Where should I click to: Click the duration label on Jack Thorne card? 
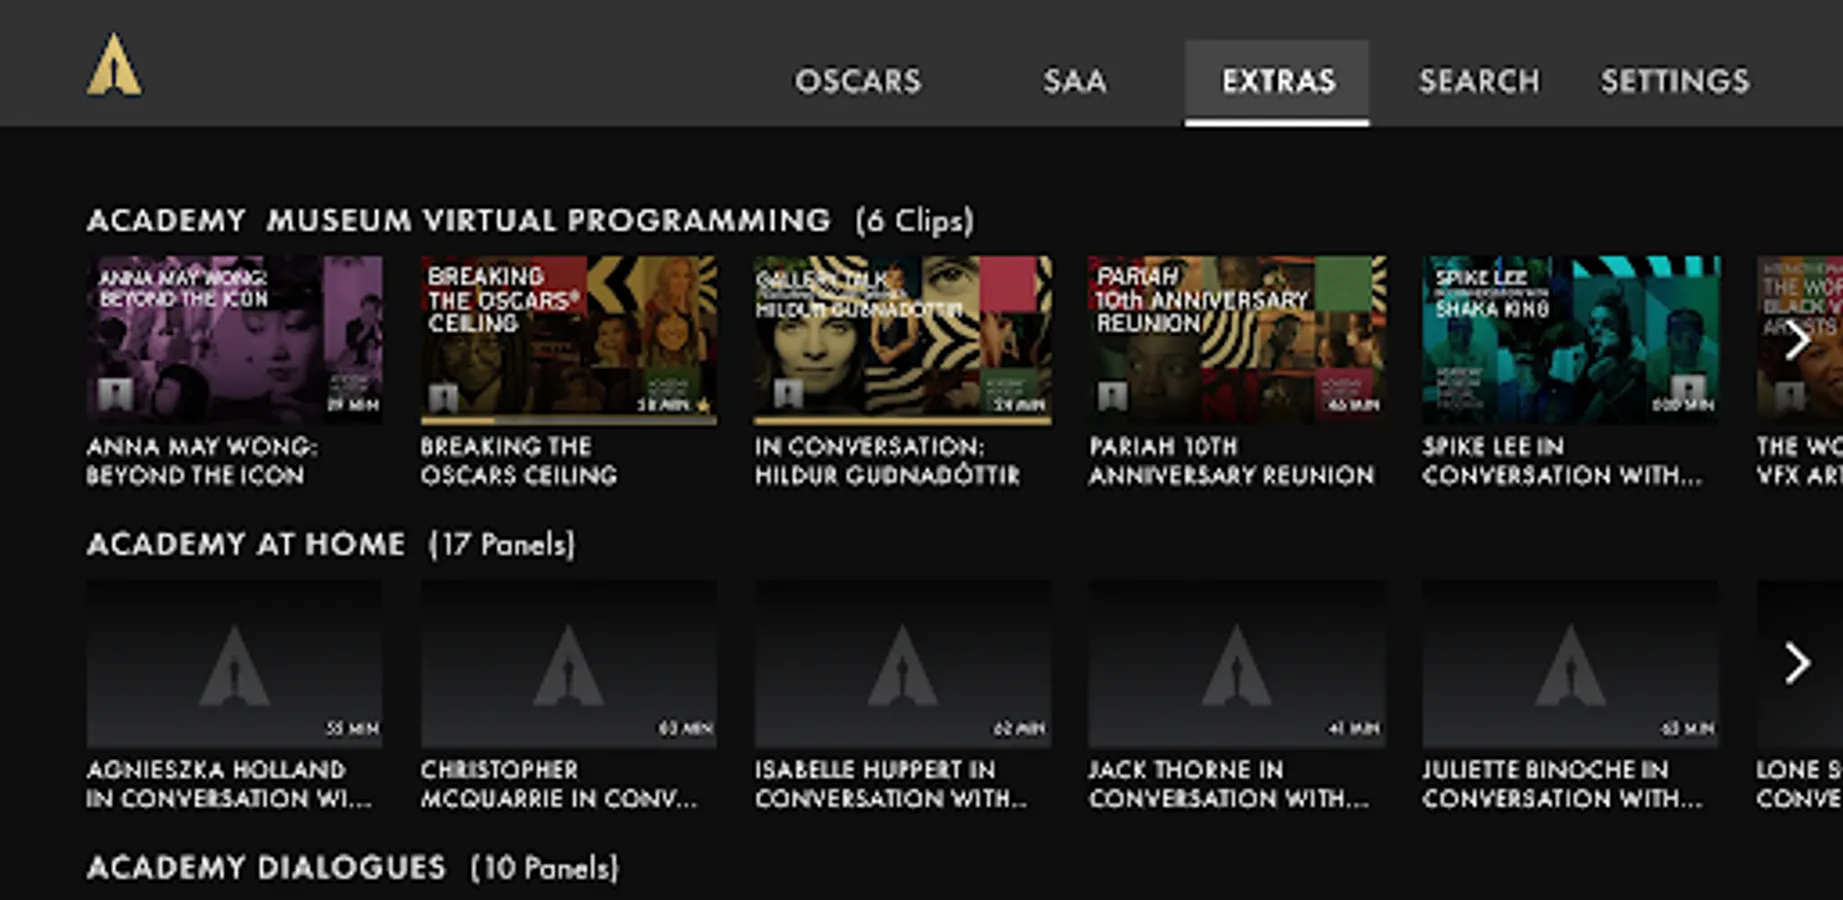pyautogui.click(x=1354, y=729)
